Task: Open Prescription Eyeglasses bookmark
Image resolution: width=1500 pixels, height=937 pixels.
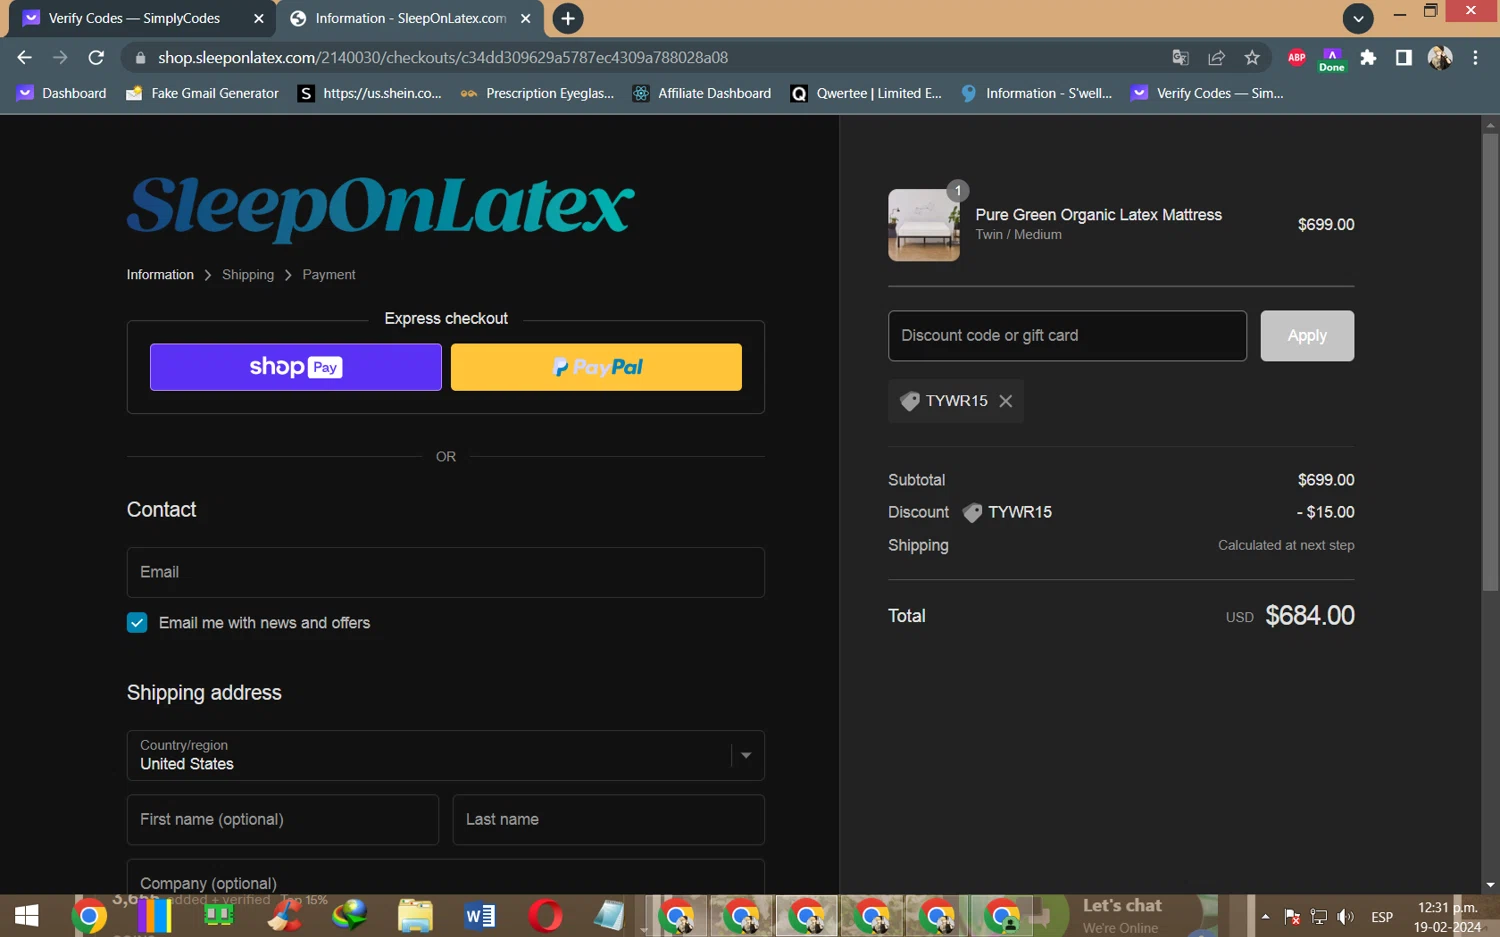Action: point(538,93)
